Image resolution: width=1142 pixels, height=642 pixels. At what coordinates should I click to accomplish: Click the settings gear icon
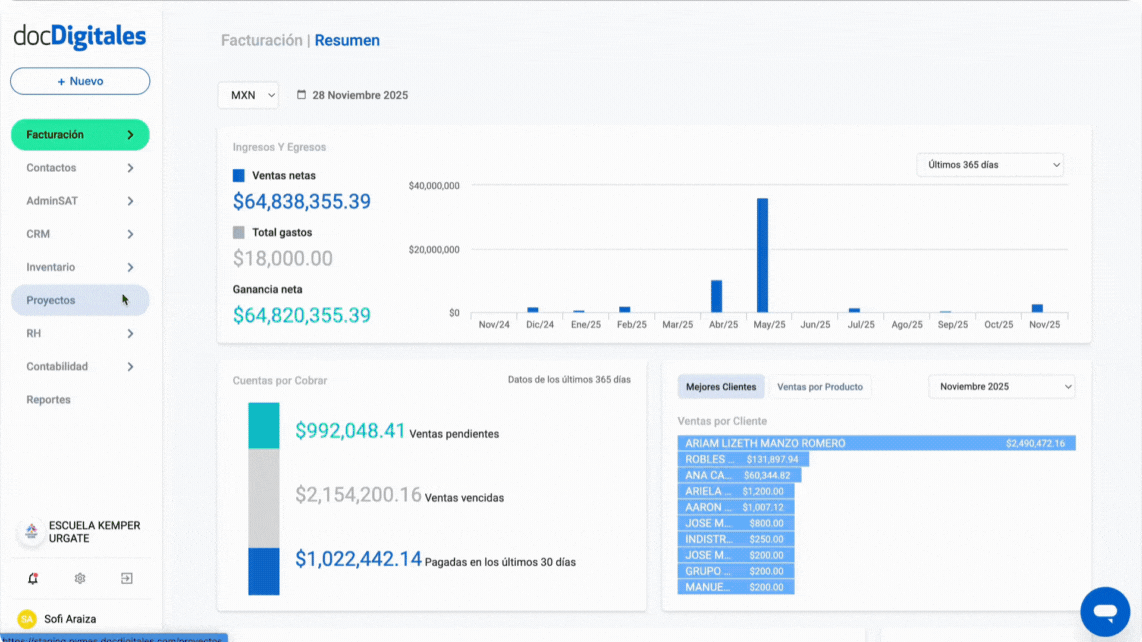coord(79,578)
